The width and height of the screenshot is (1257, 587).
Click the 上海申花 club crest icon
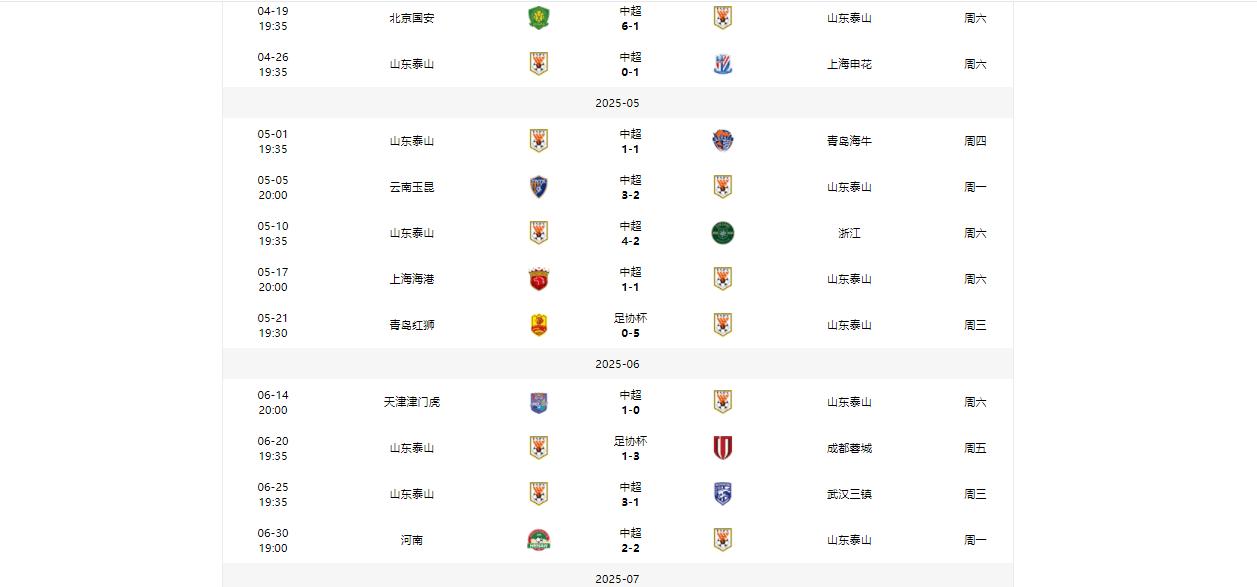pyautogui.click(x=723, y=64)
